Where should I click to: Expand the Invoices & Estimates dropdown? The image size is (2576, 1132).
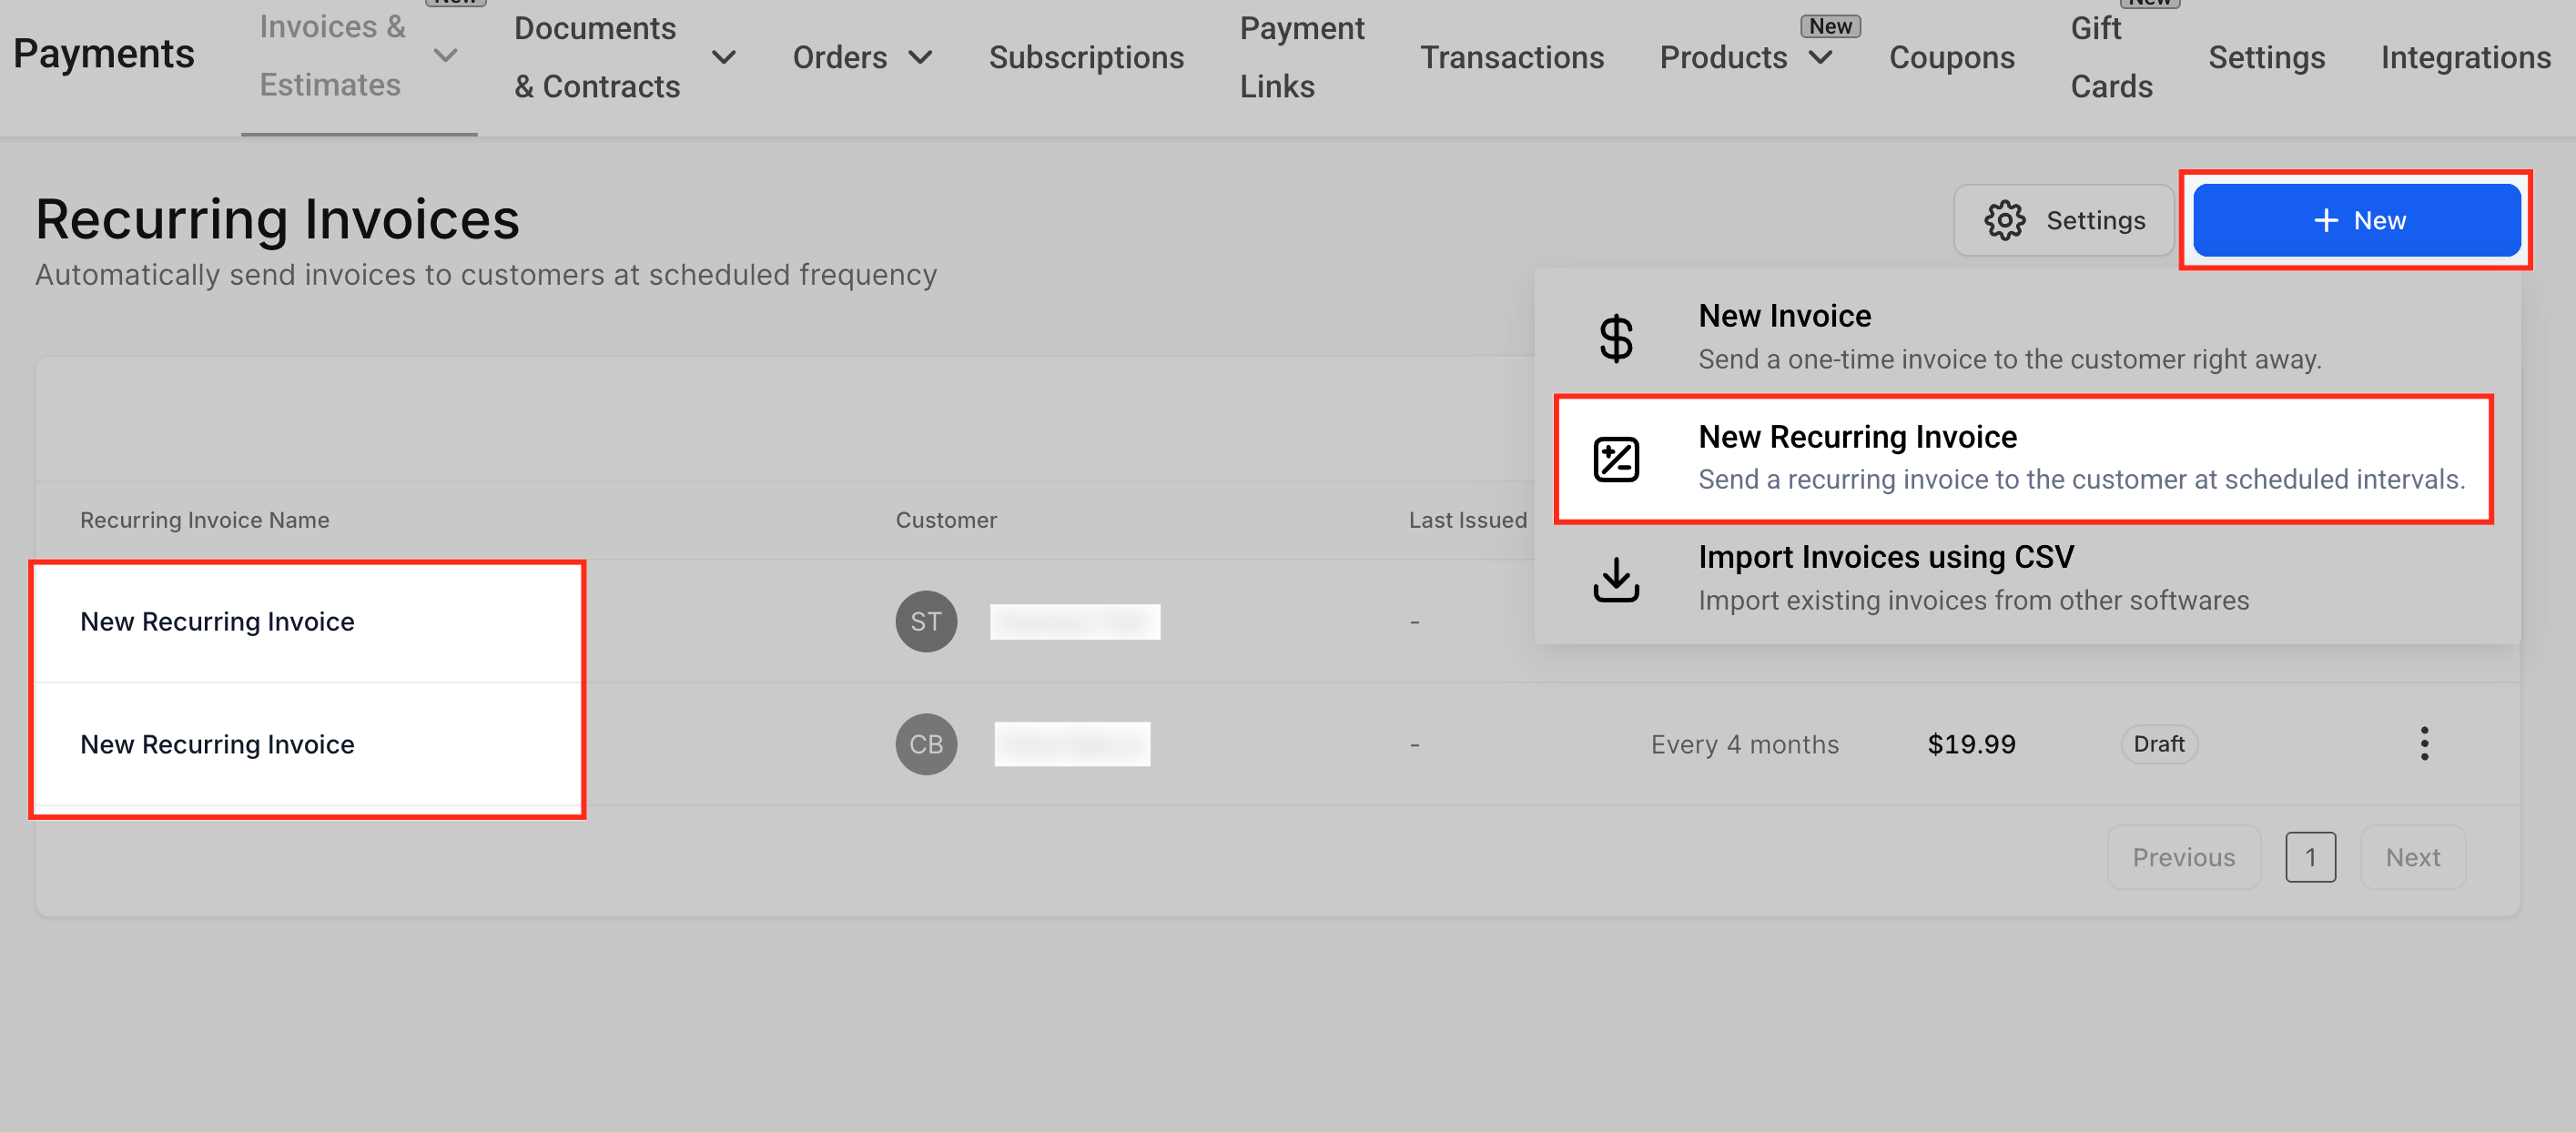point(446,56)
